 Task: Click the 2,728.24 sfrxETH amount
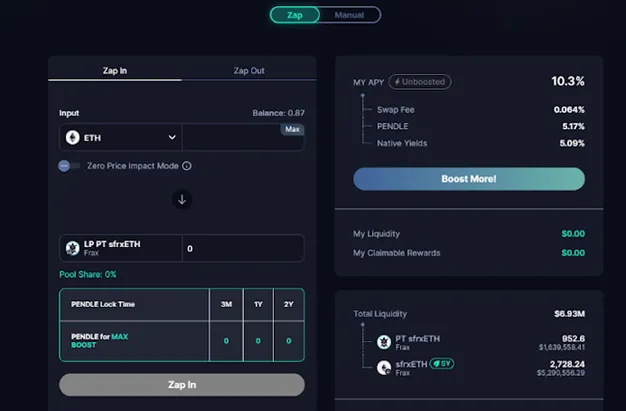(x=567, y=364)
